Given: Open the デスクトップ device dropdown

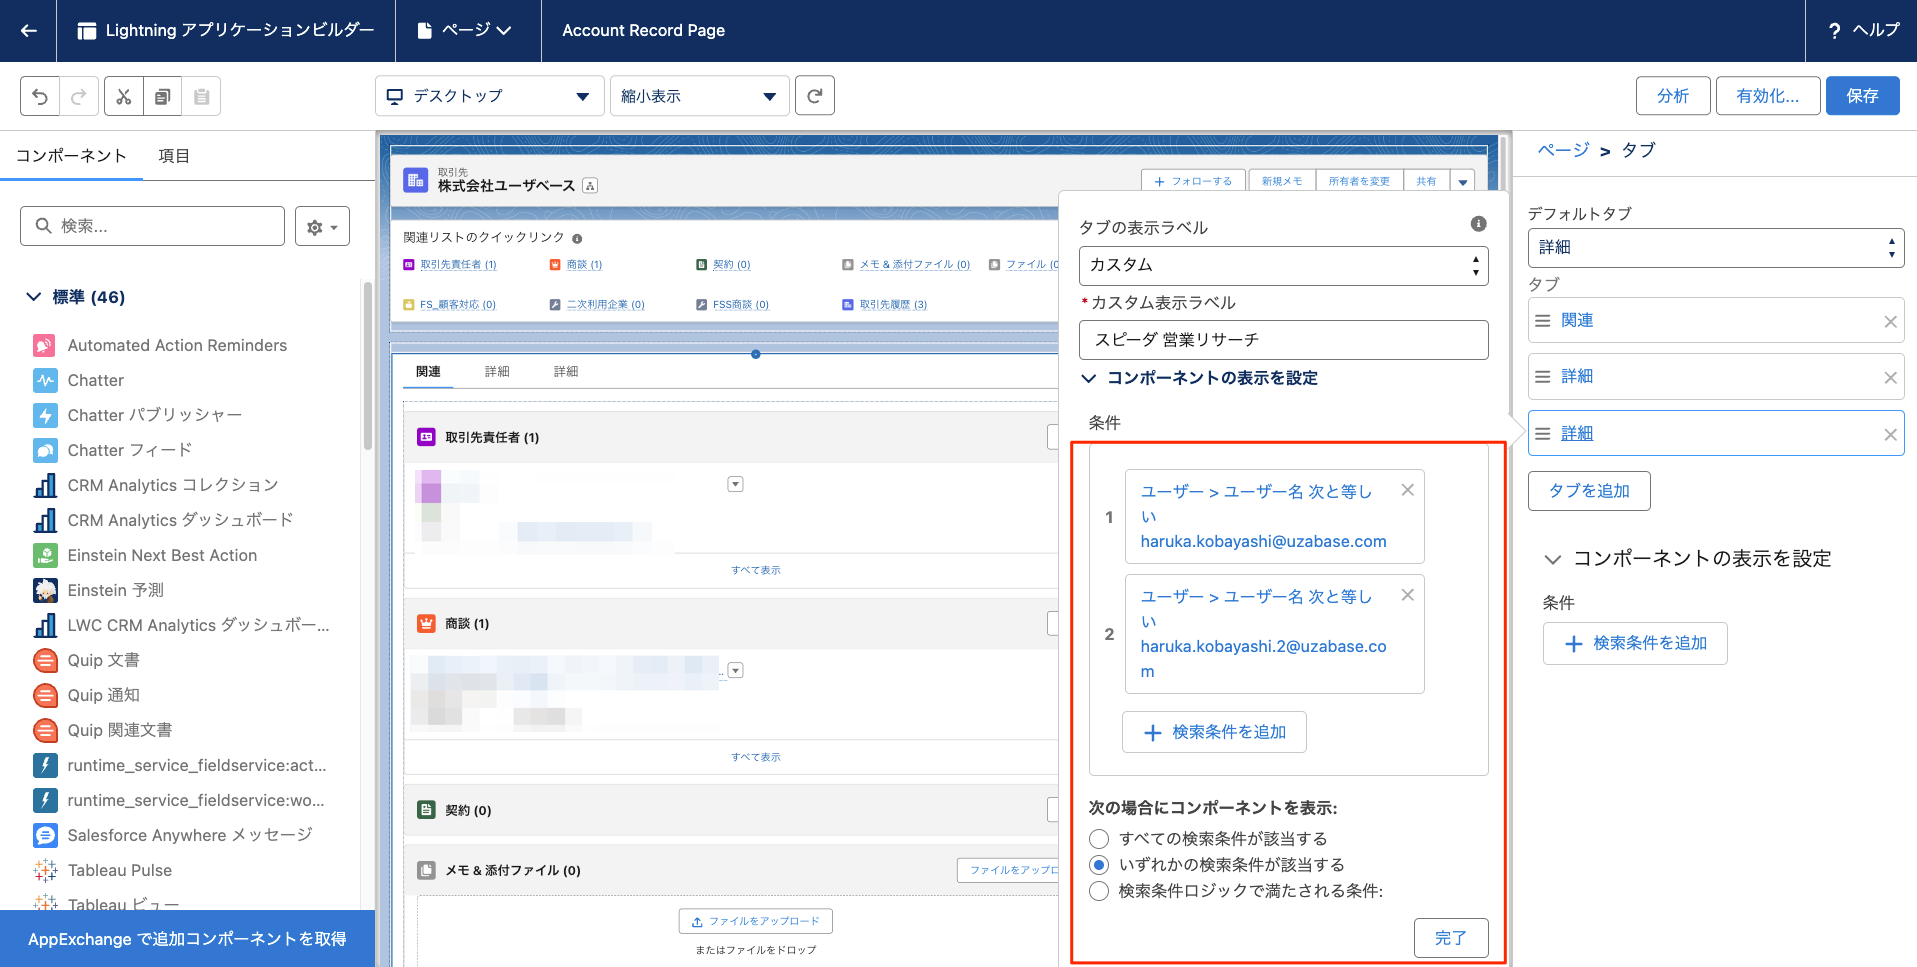Looking at the screenshot, I should pos(489,96).
